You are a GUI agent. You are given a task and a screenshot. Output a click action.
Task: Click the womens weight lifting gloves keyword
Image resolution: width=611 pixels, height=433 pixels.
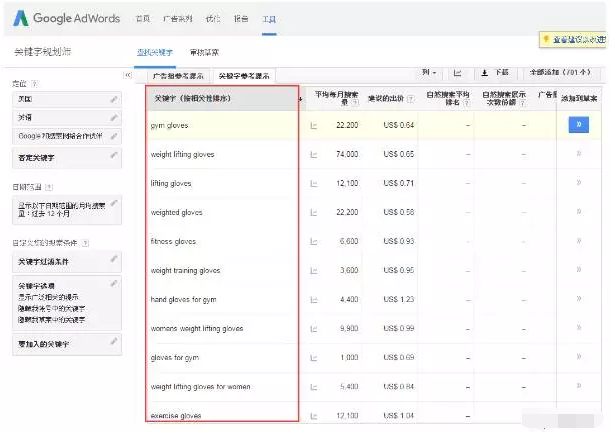coord(197,328)
